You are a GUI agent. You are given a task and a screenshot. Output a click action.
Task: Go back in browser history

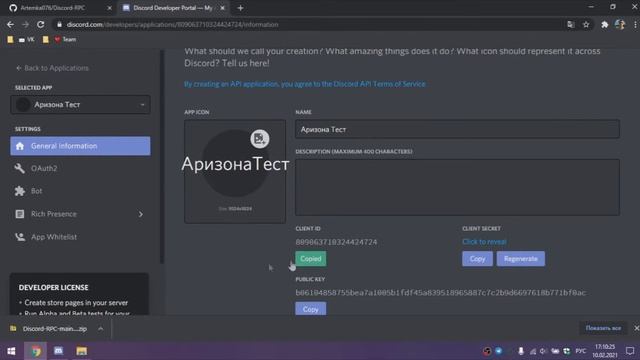point(10,24)
